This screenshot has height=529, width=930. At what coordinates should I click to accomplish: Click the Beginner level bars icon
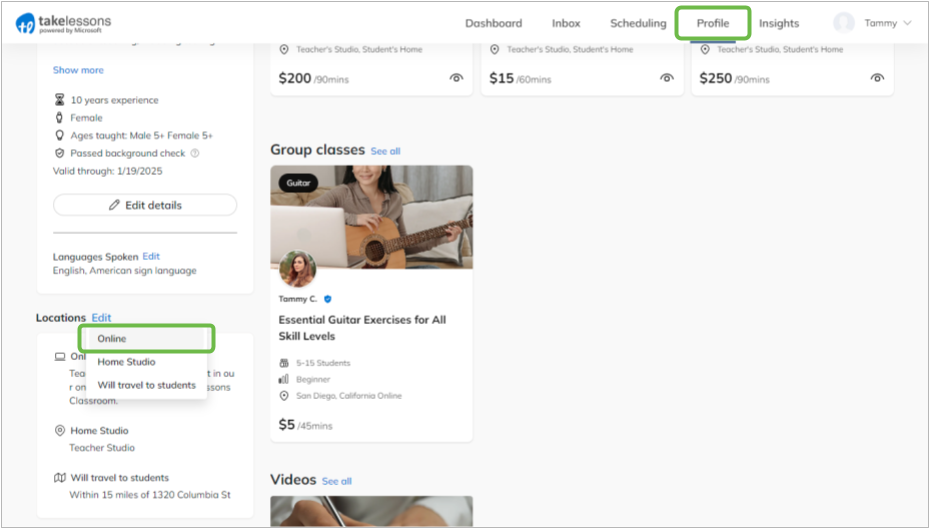click(284, 379)
